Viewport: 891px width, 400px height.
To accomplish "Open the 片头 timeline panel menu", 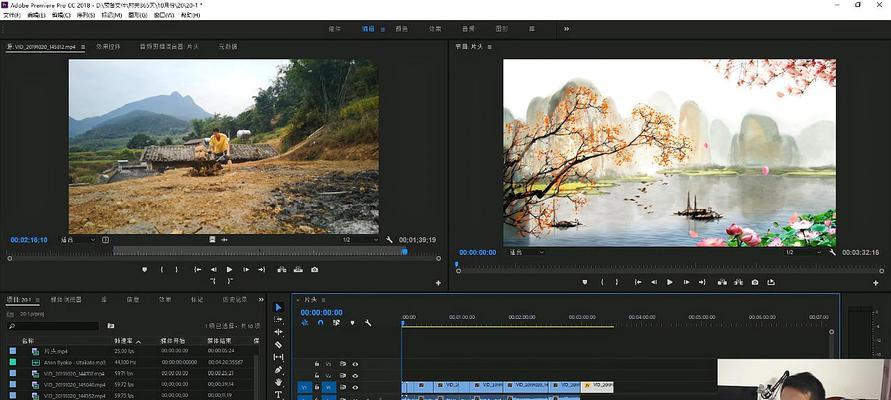I will point(323,299).
